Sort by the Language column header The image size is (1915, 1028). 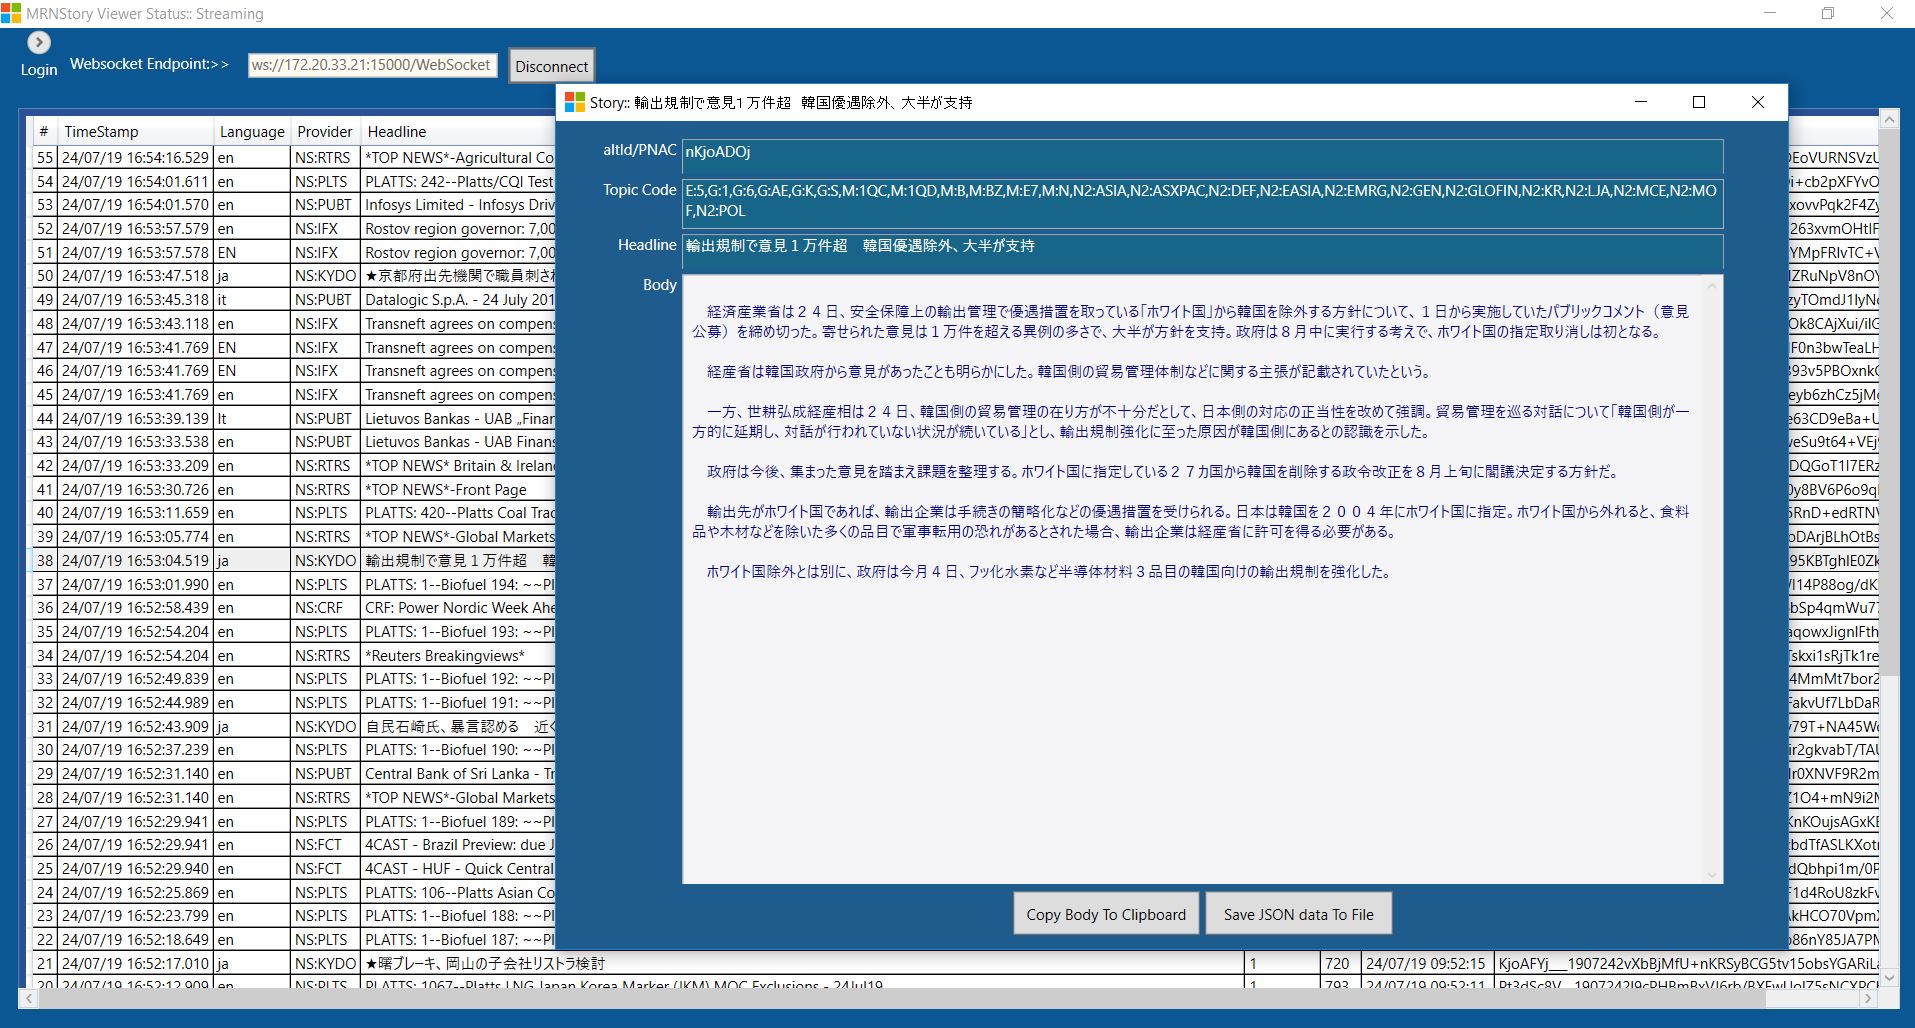(x=252, y=132)
